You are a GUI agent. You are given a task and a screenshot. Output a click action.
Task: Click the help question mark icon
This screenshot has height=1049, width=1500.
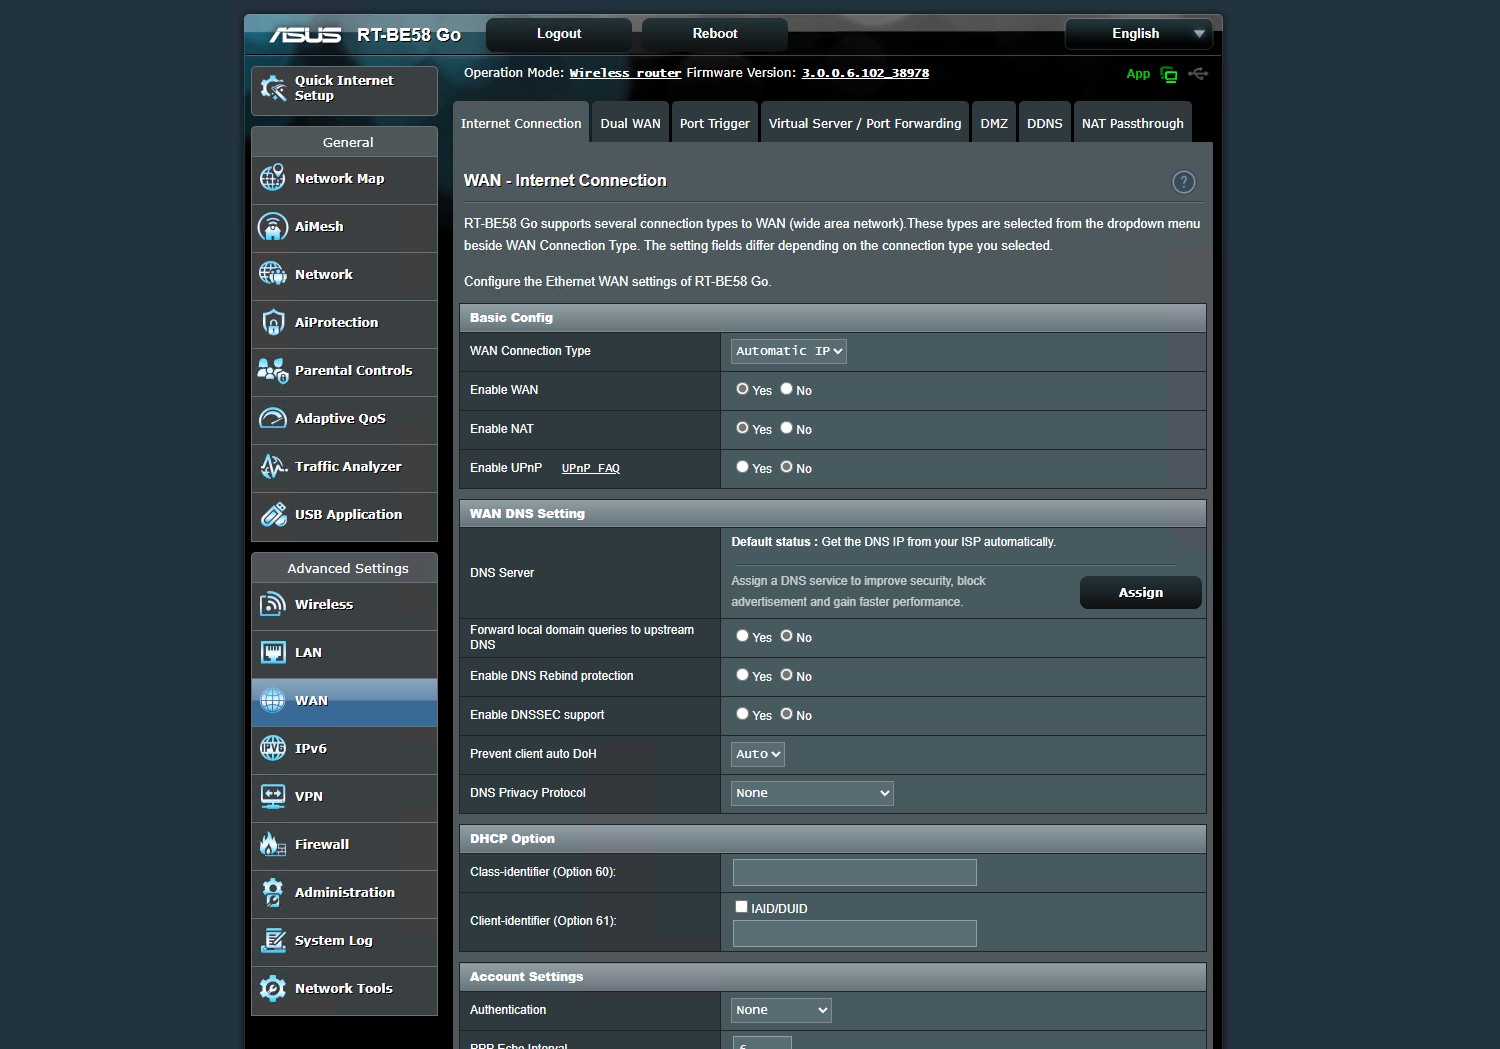[1183, 182]
